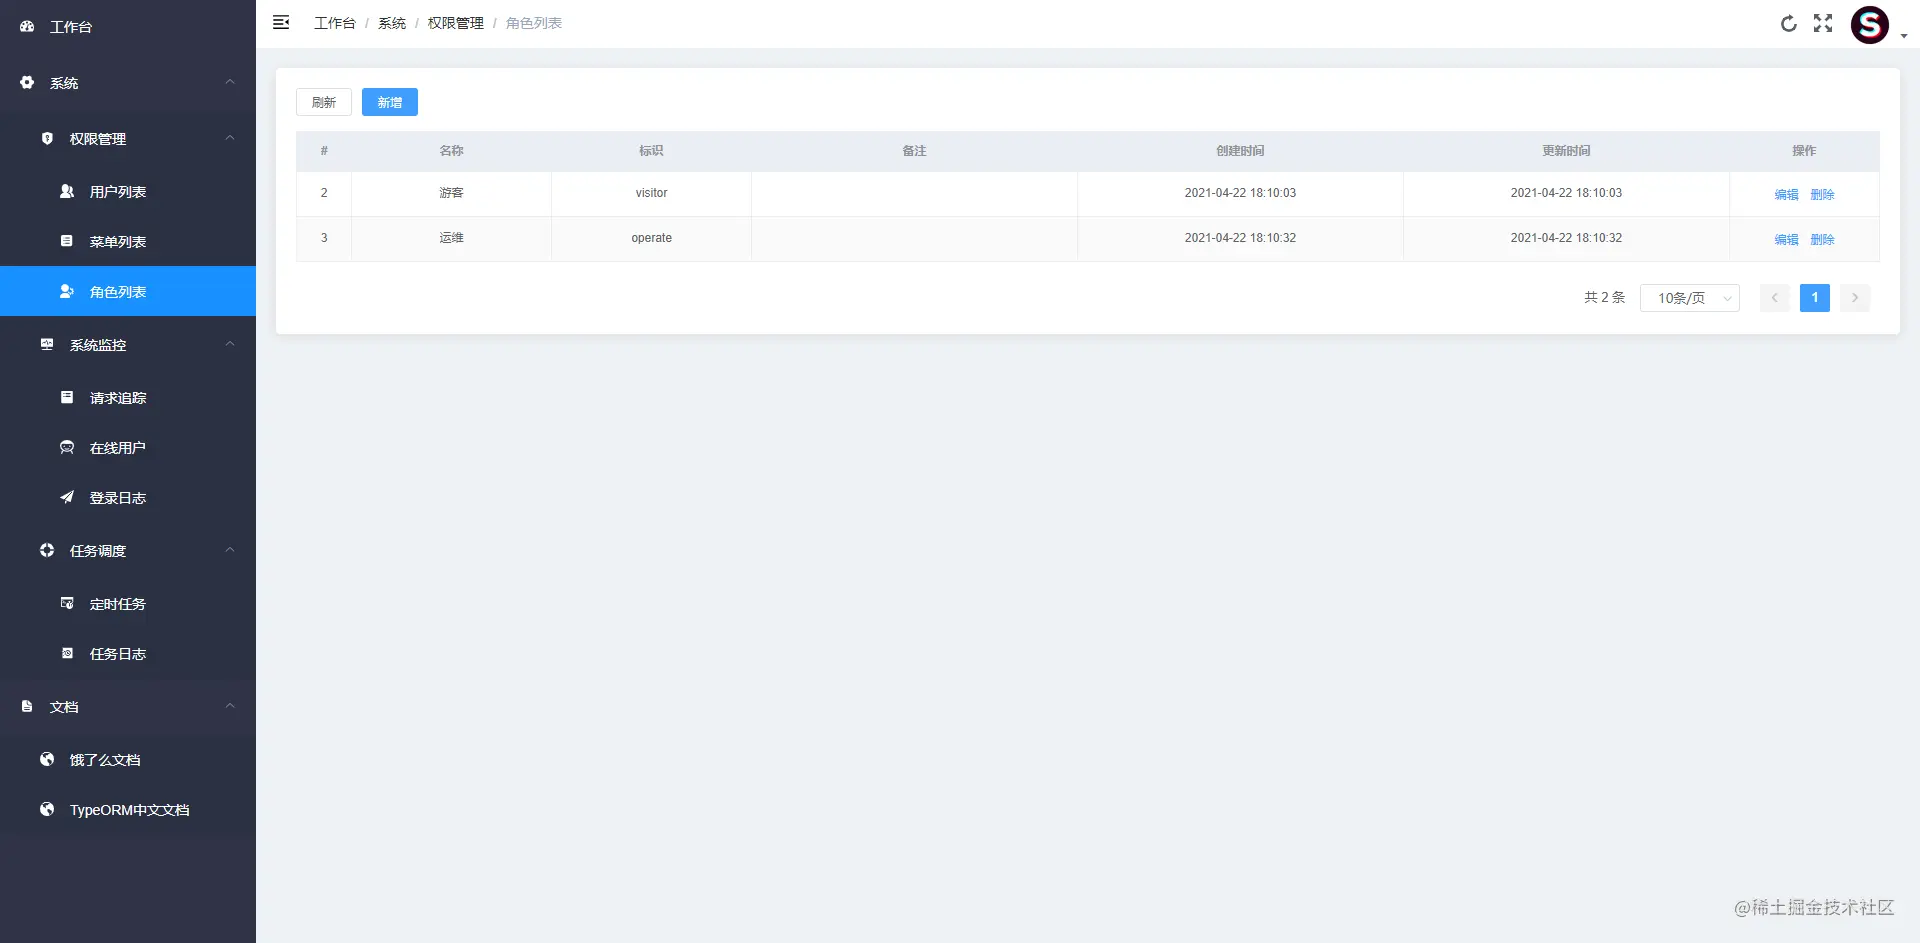Click creation time 2021-04-22 18:10:03

pos(1240,193)
